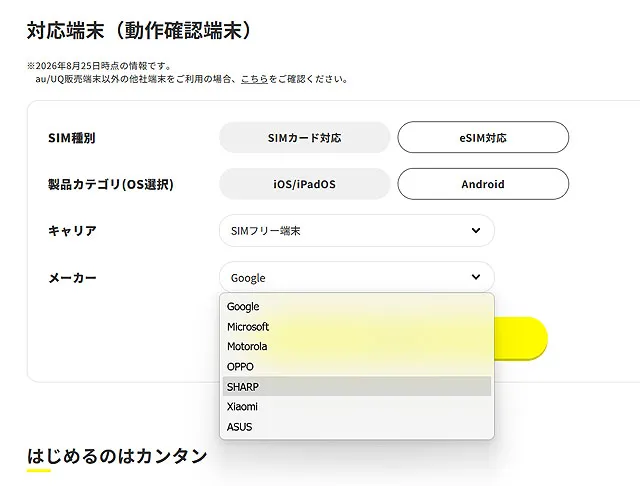Screen dimensions: 640x486
Task: Select Motorola from maker list
Action: (357, 346)
